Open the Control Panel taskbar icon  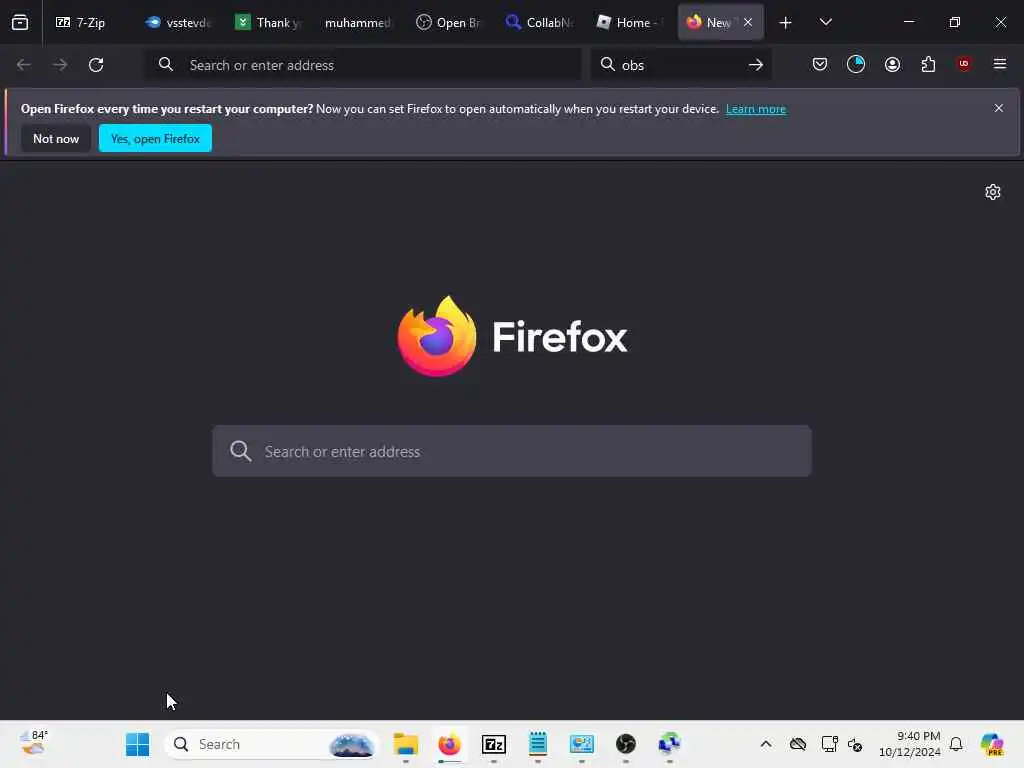(x=581, y=744)
